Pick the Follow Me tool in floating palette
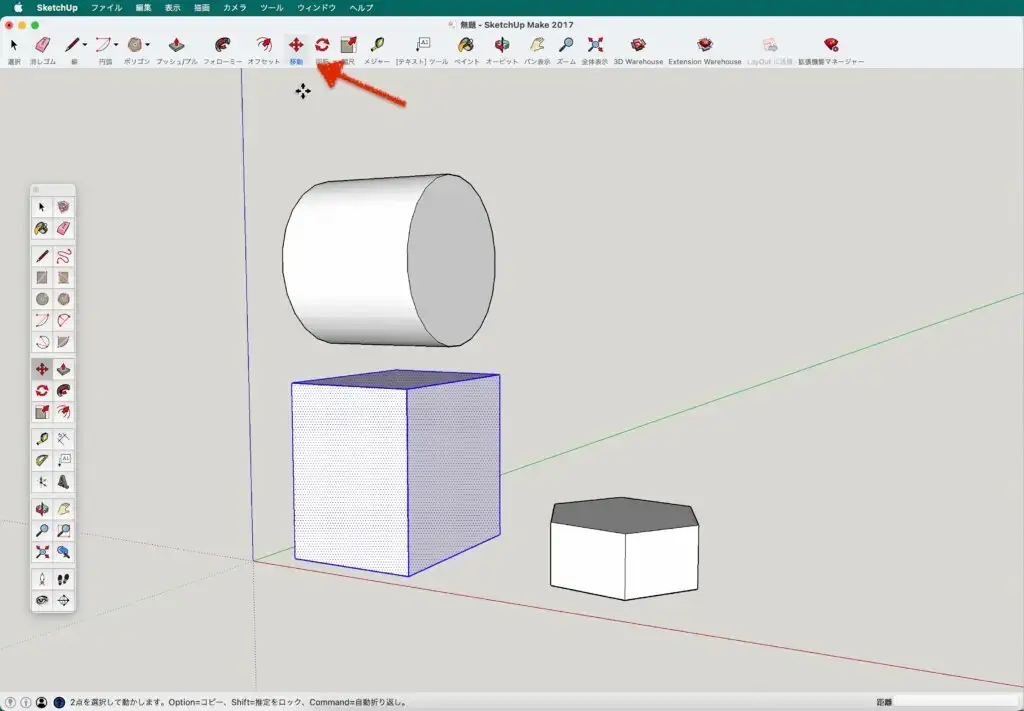 (63, 390)
